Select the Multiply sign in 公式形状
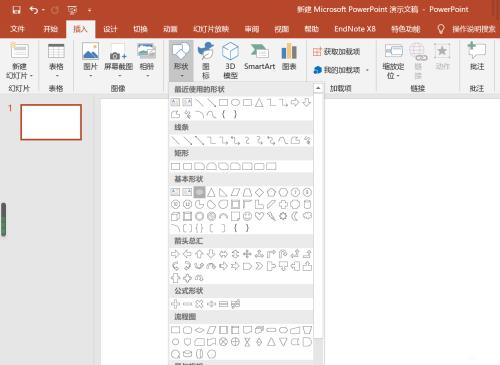 pos(199,304)
